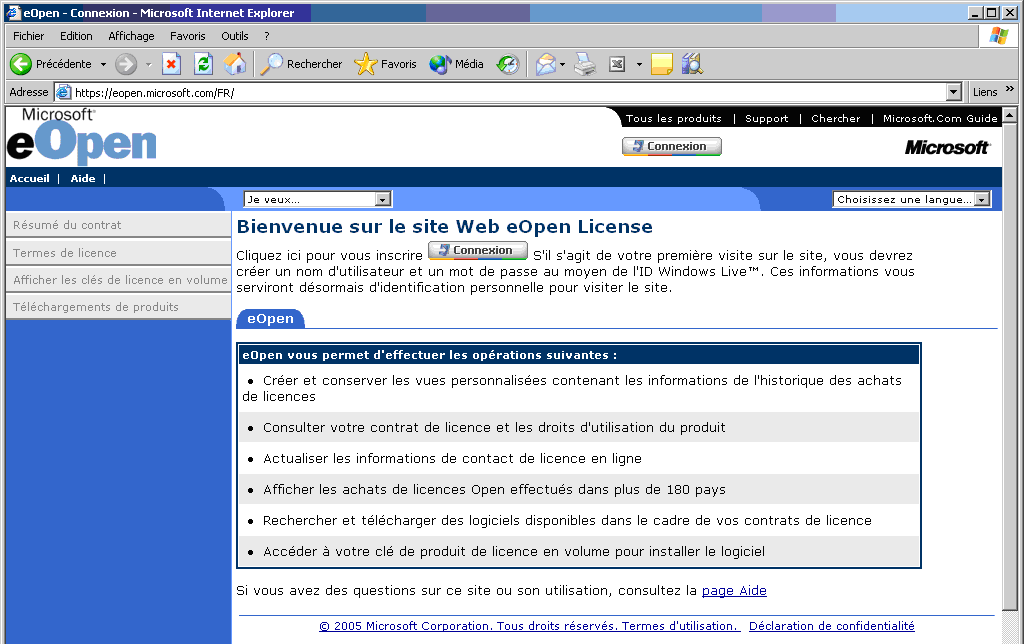Click the yellow Discuss note icon

[x=662, y=64]
